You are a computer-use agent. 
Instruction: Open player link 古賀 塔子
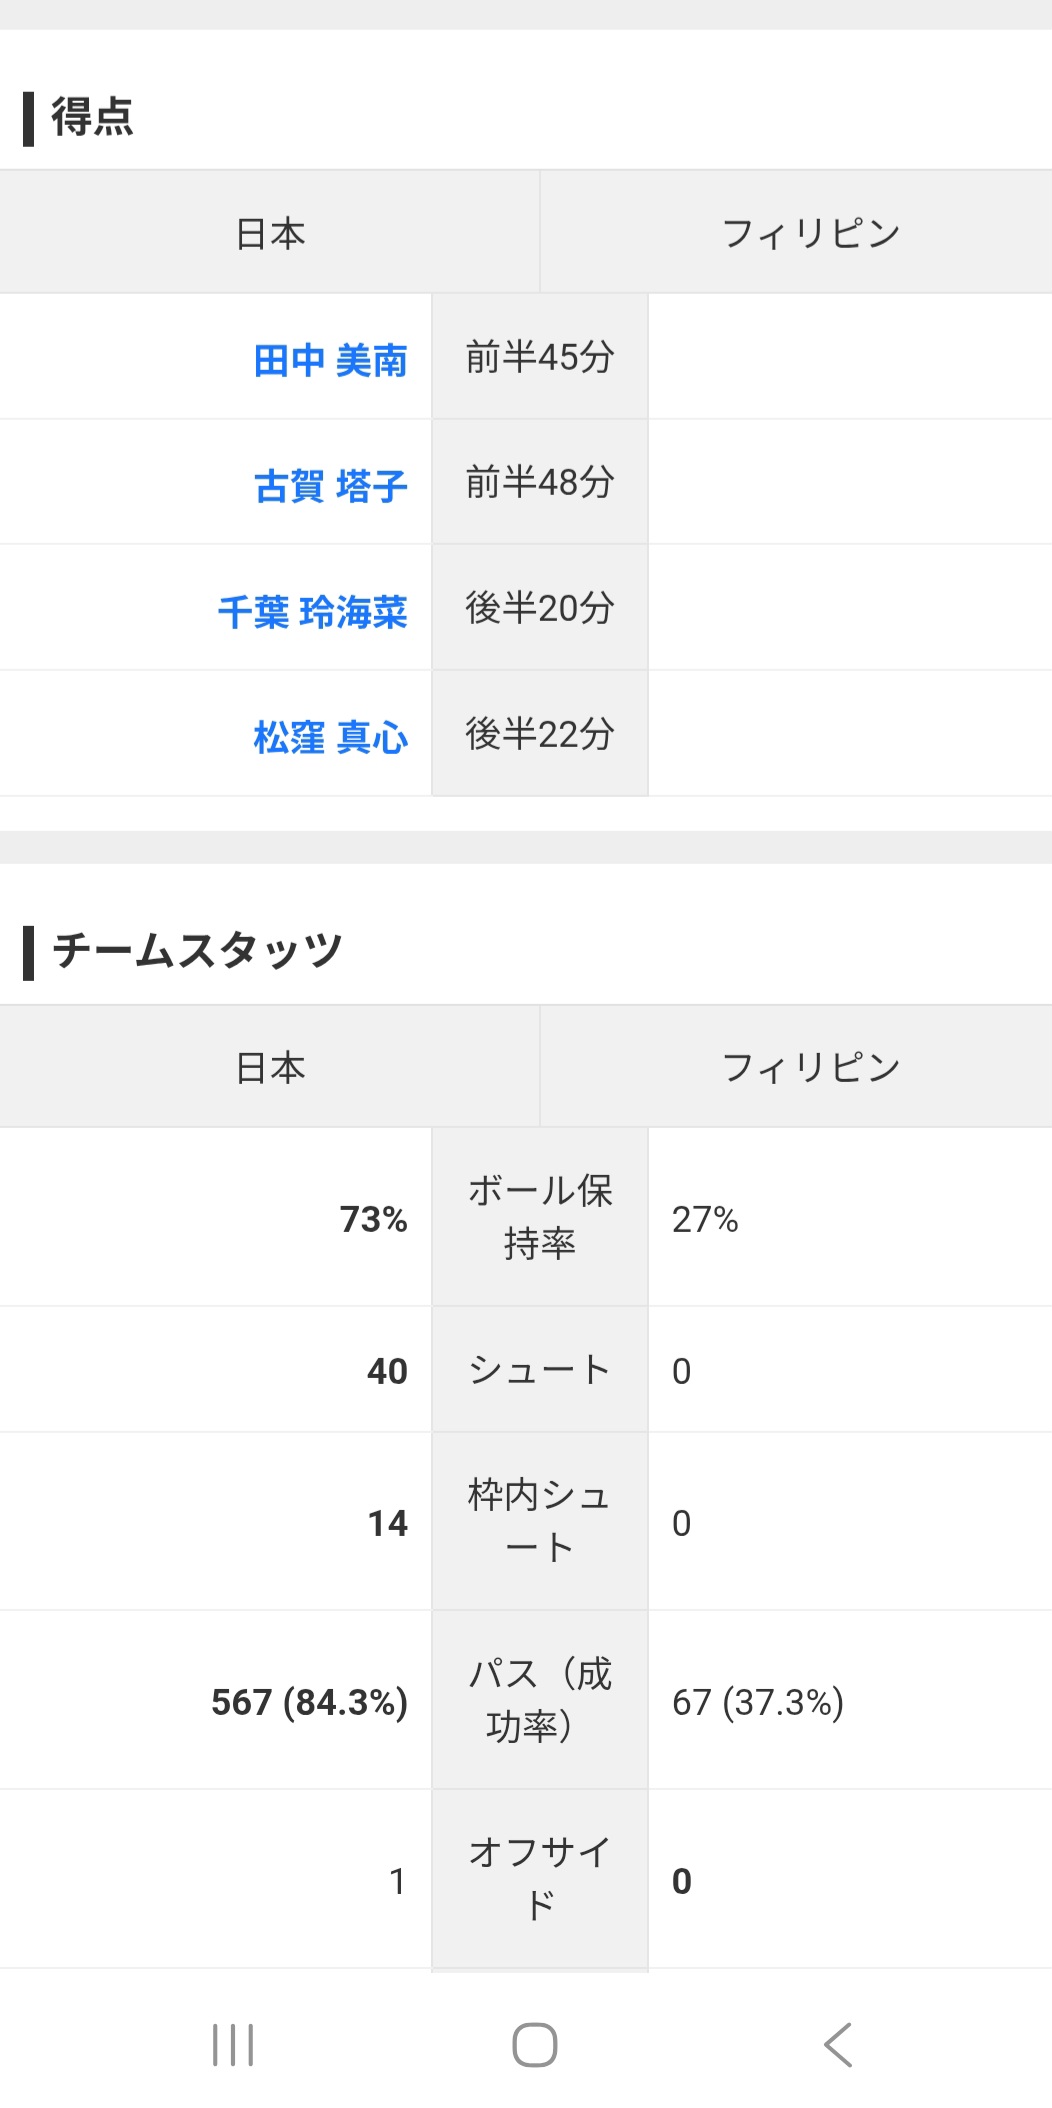coord(330,486)
